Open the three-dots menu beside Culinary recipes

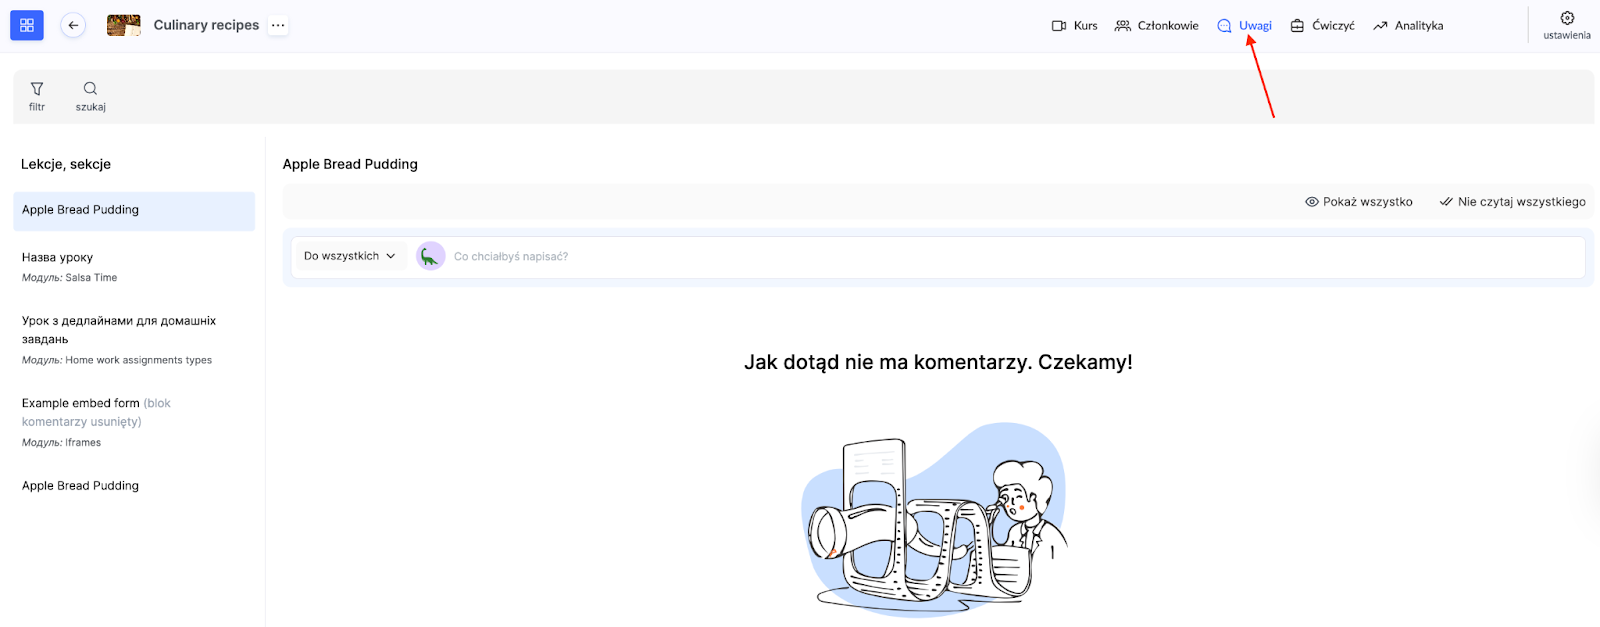(278, 25)
